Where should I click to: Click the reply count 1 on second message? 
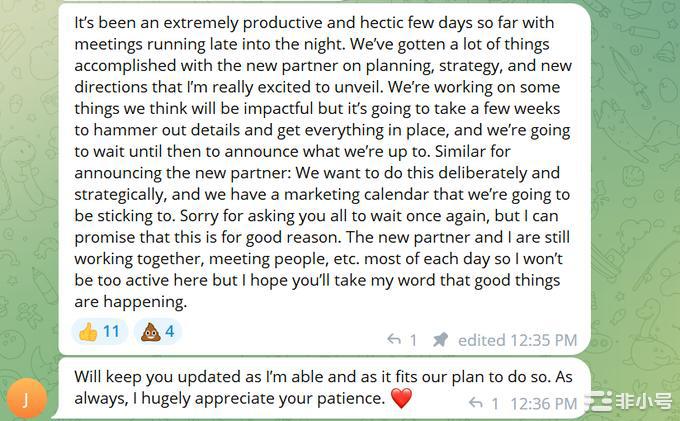(495, 403)
